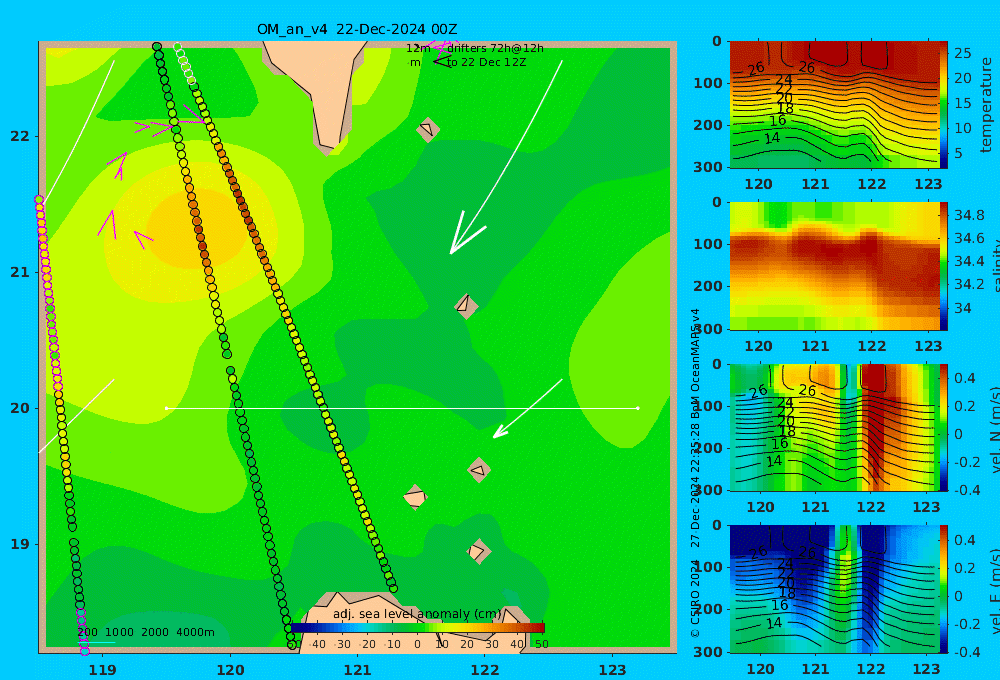This screenshot has width=1000, height=680.
Task: Click the 50 value on sea level colorbar
Action: coord(541,644)
